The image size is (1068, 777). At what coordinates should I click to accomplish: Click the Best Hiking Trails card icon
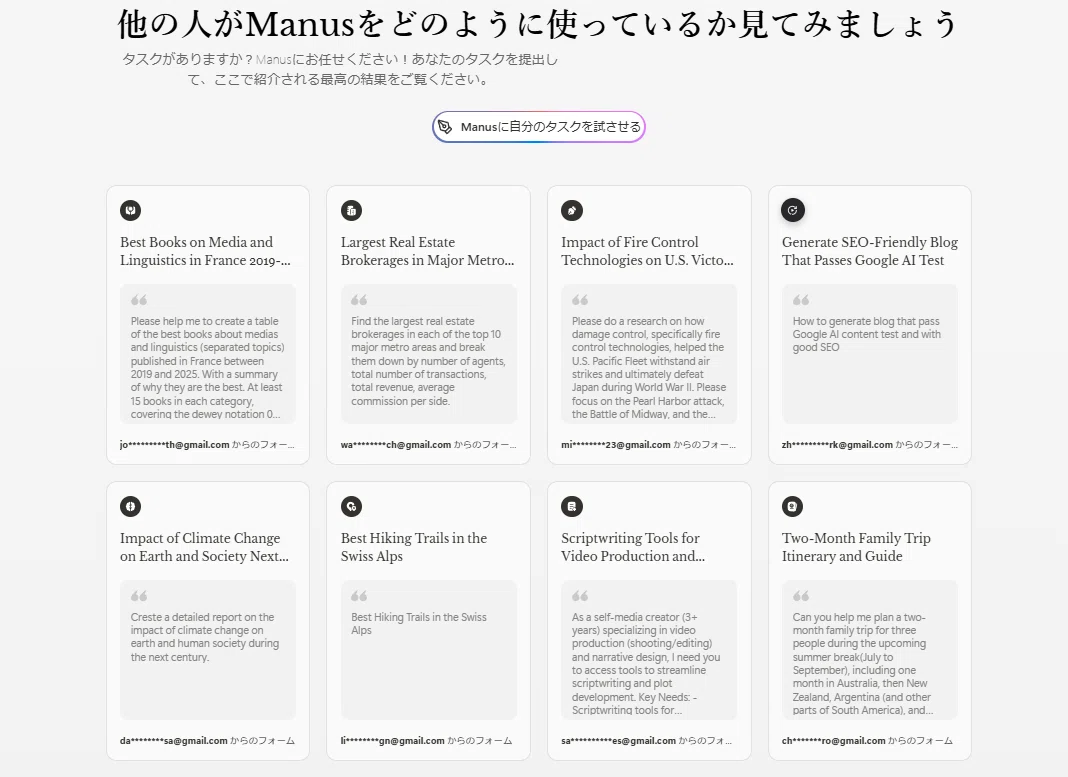(351, 507)
